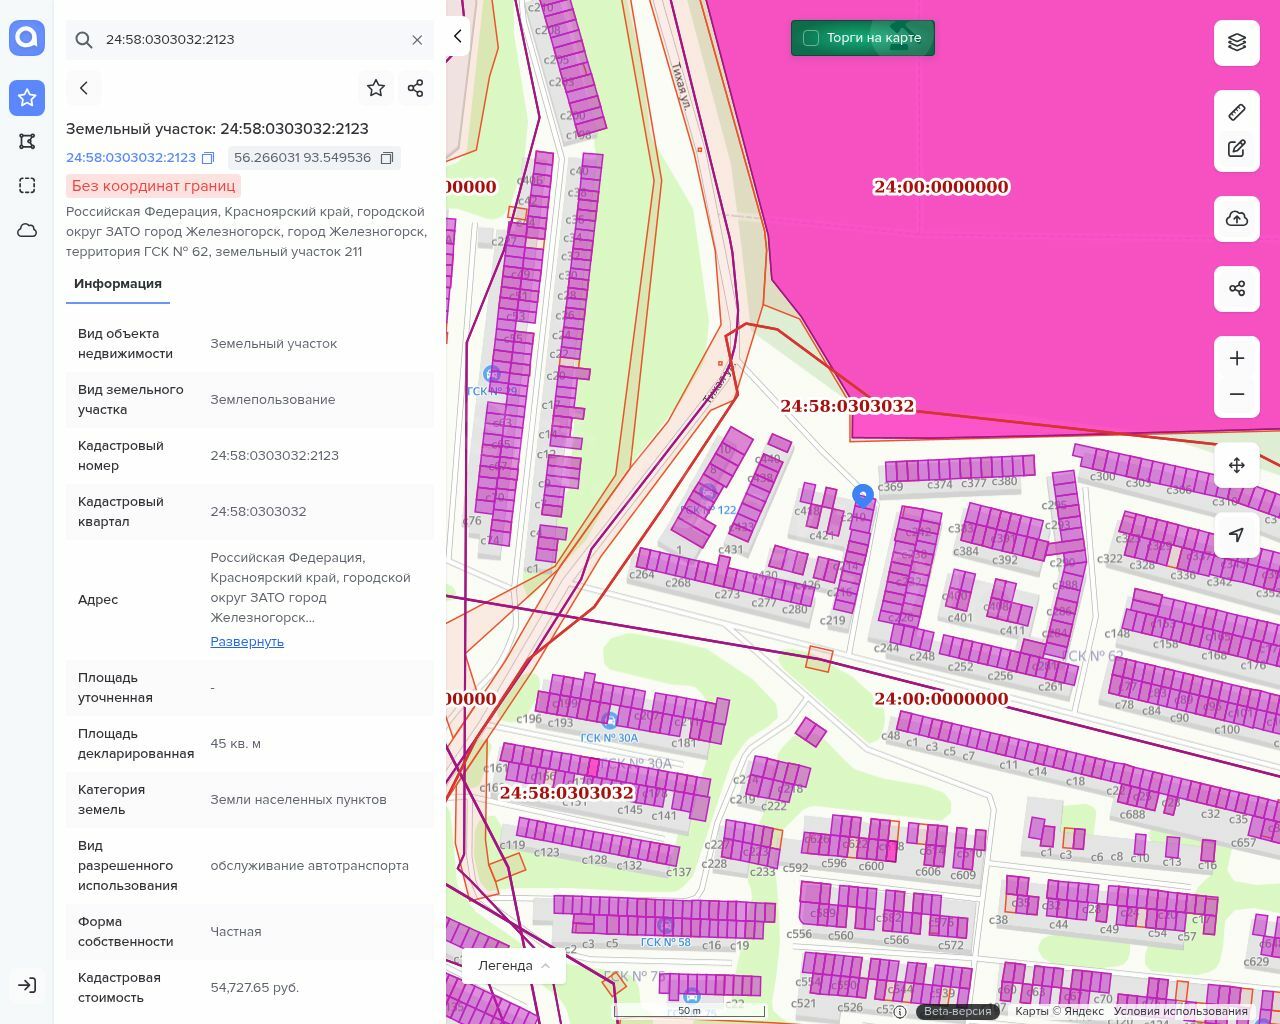Zoom in on the map
Image resolution: width=1280 pixels, height=1024 pixels.
click(x=1237, y=358)
